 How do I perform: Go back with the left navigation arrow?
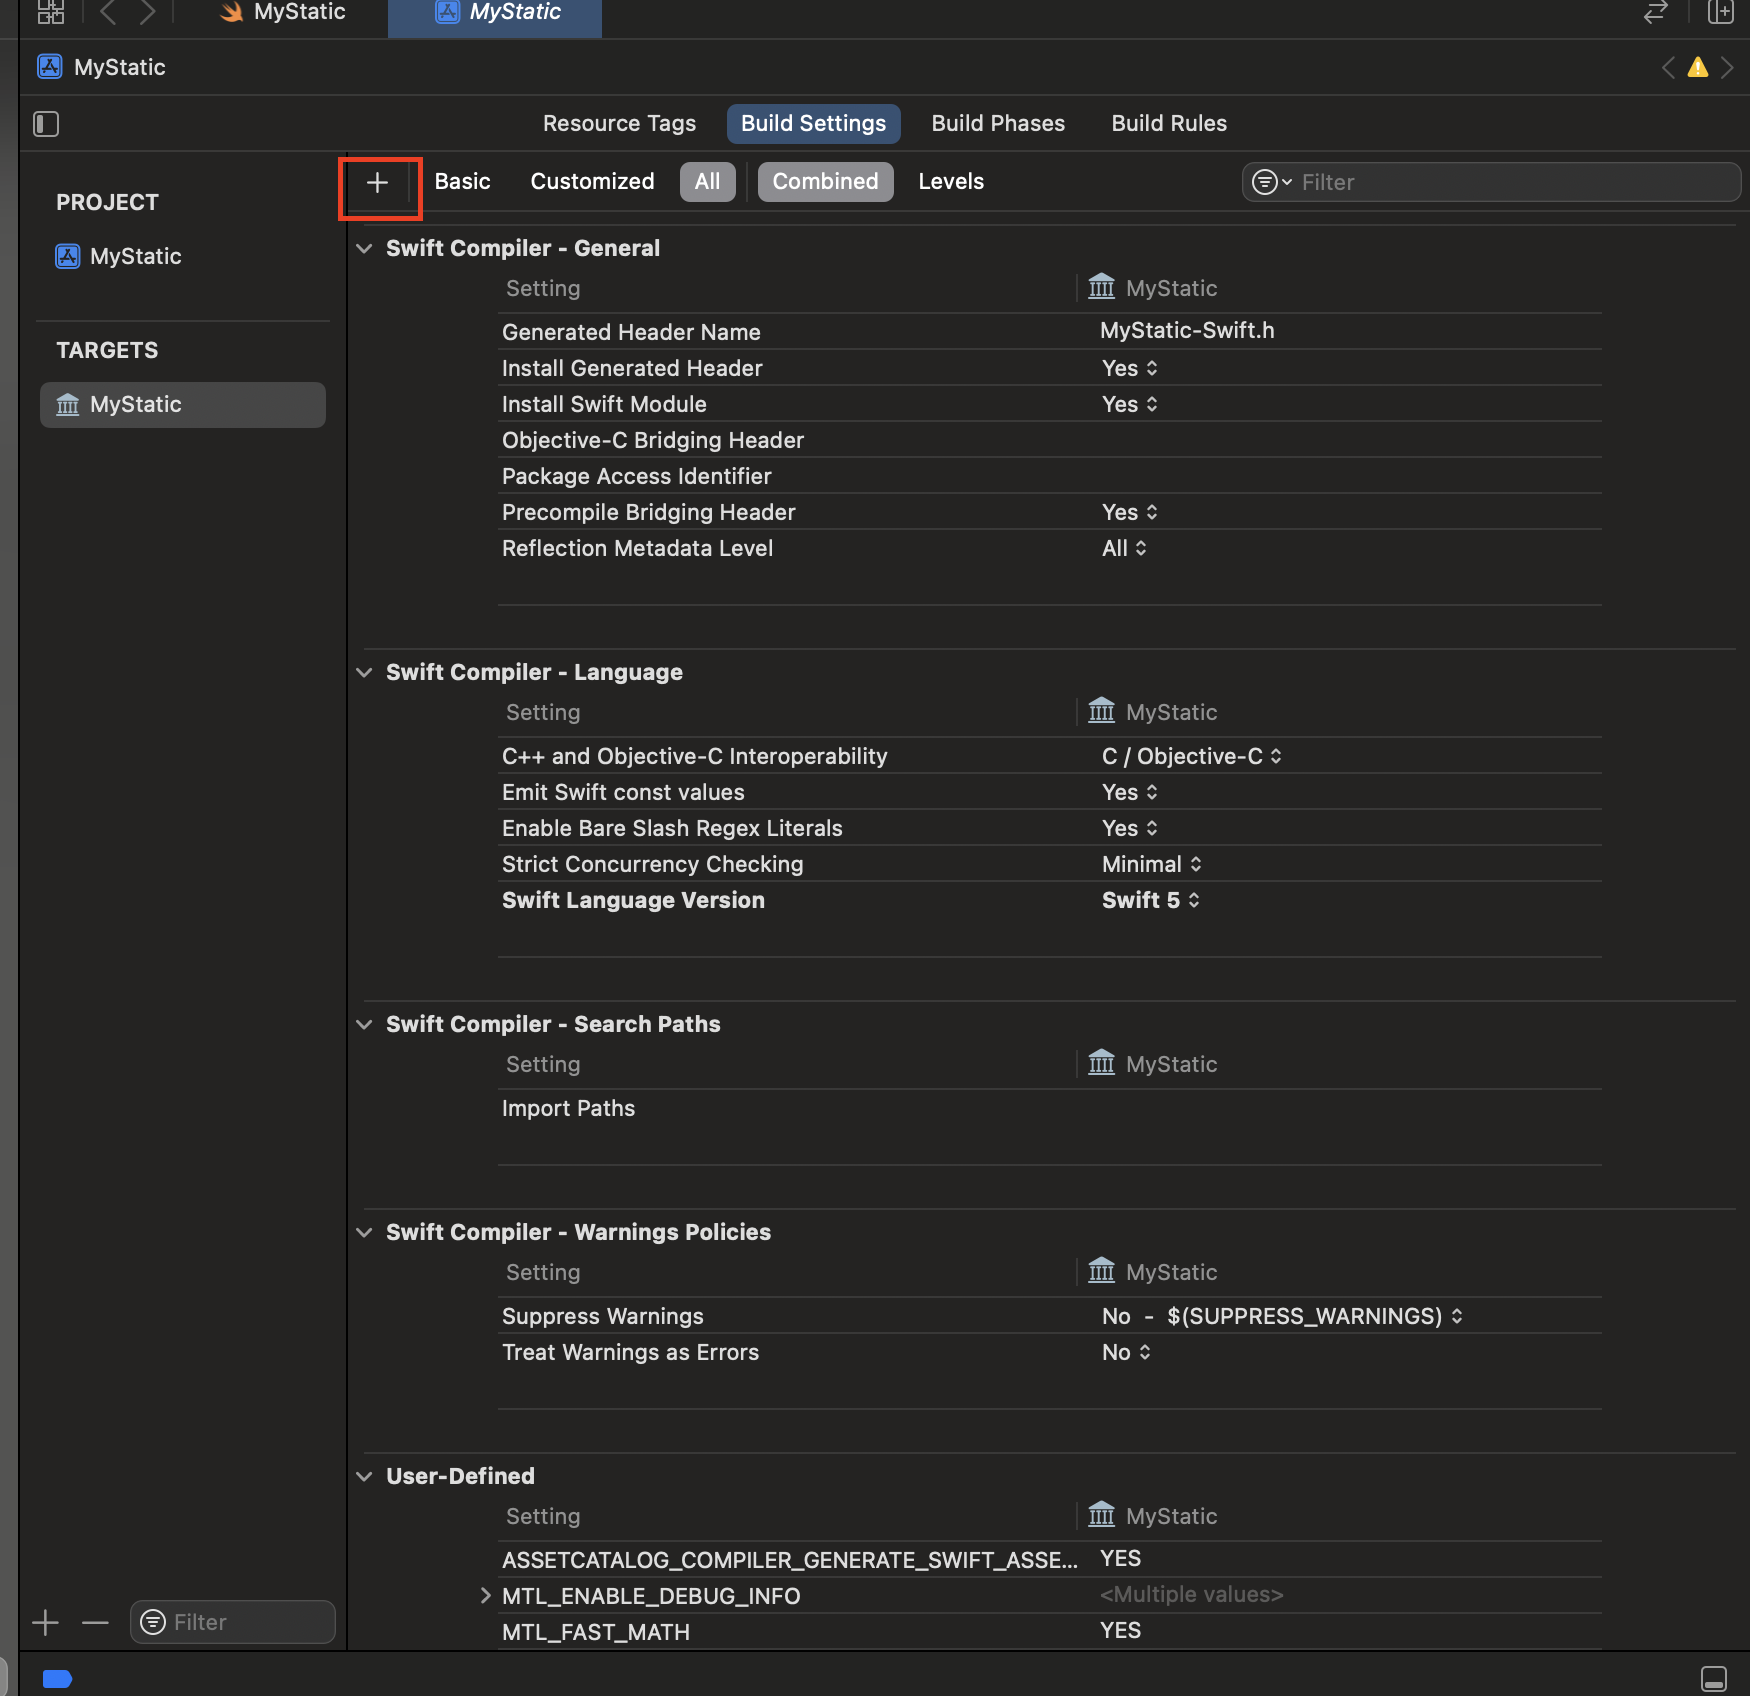[x=108, y=12]
